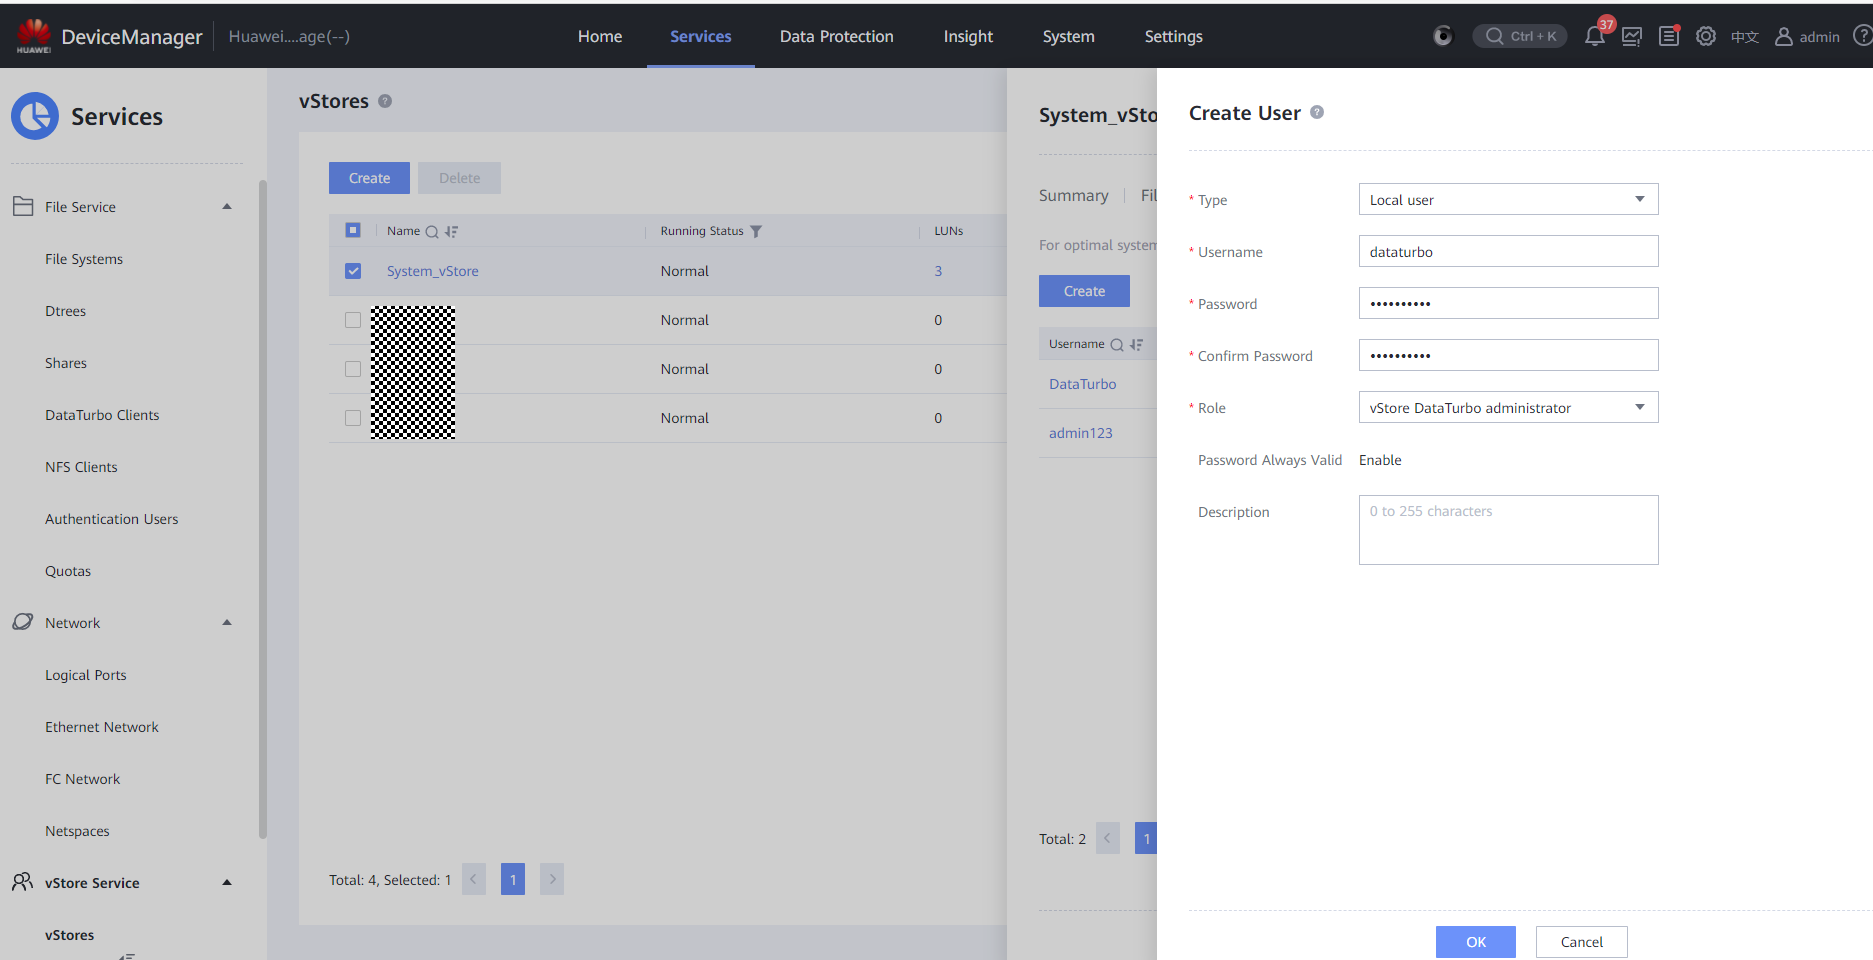The image size is (1873, 960).
Task: Click the performance monitoring chart icon
Action: tap(1632, 37)
